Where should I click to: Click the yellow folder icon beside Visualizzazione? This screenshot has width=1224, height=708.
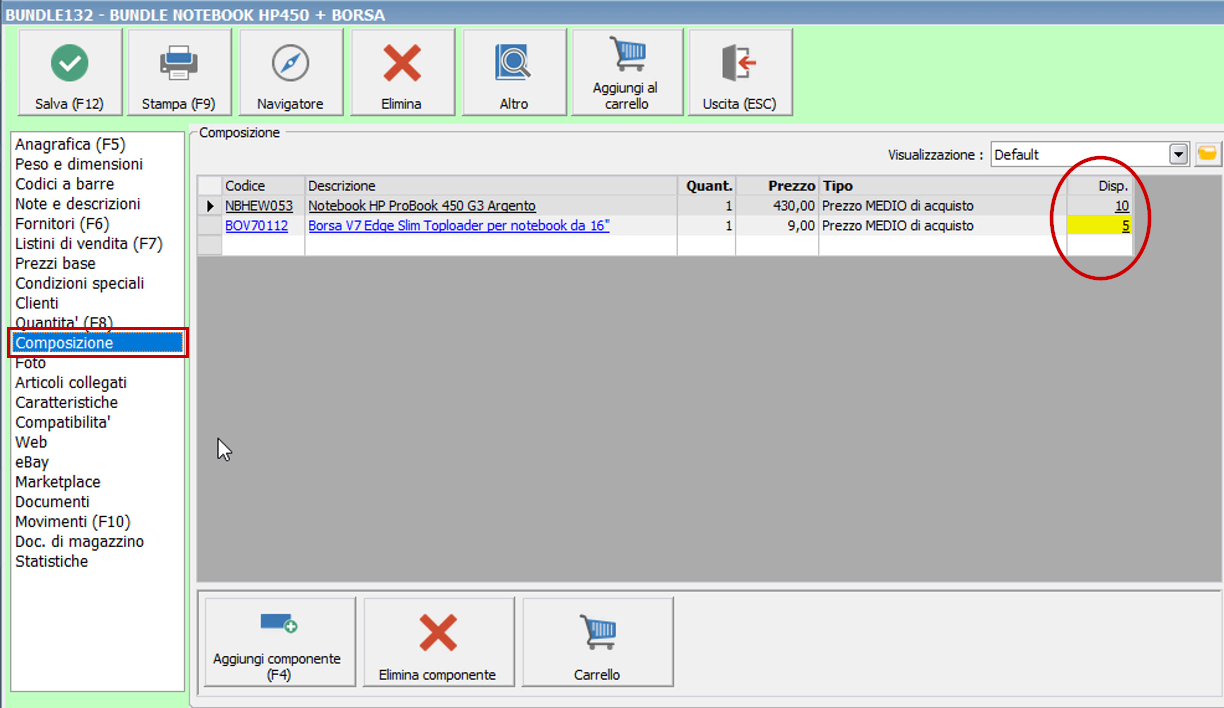[1207, 154]
